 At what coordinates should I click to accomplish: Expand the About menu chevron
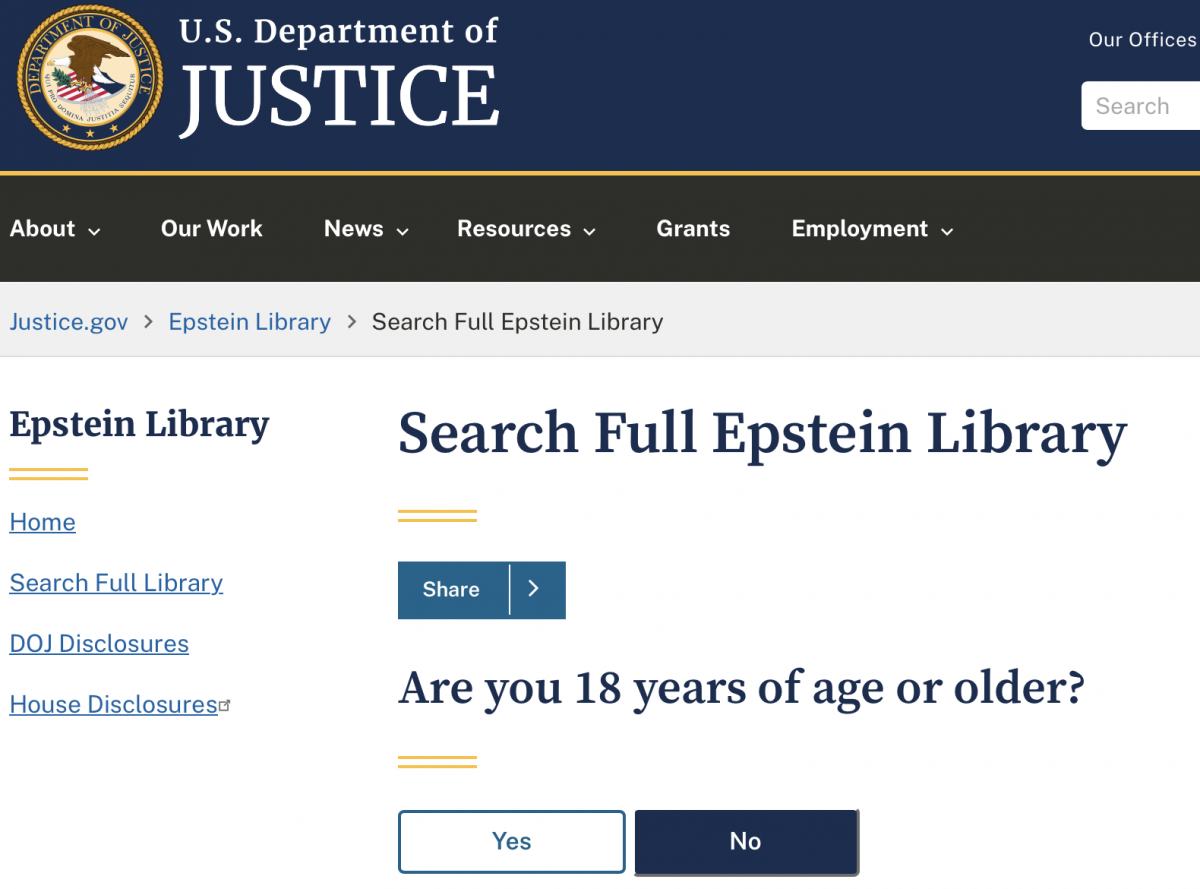95,231
